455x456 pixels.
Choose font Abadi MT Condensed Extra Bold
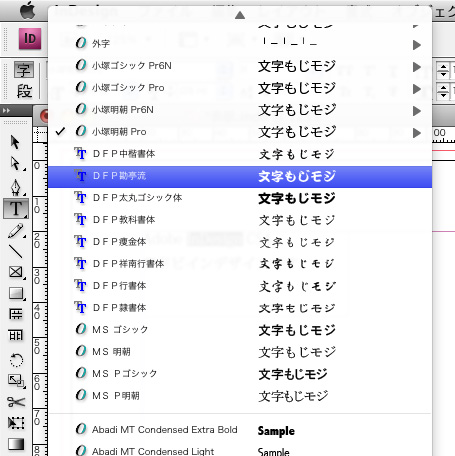(x=240, y=430)
